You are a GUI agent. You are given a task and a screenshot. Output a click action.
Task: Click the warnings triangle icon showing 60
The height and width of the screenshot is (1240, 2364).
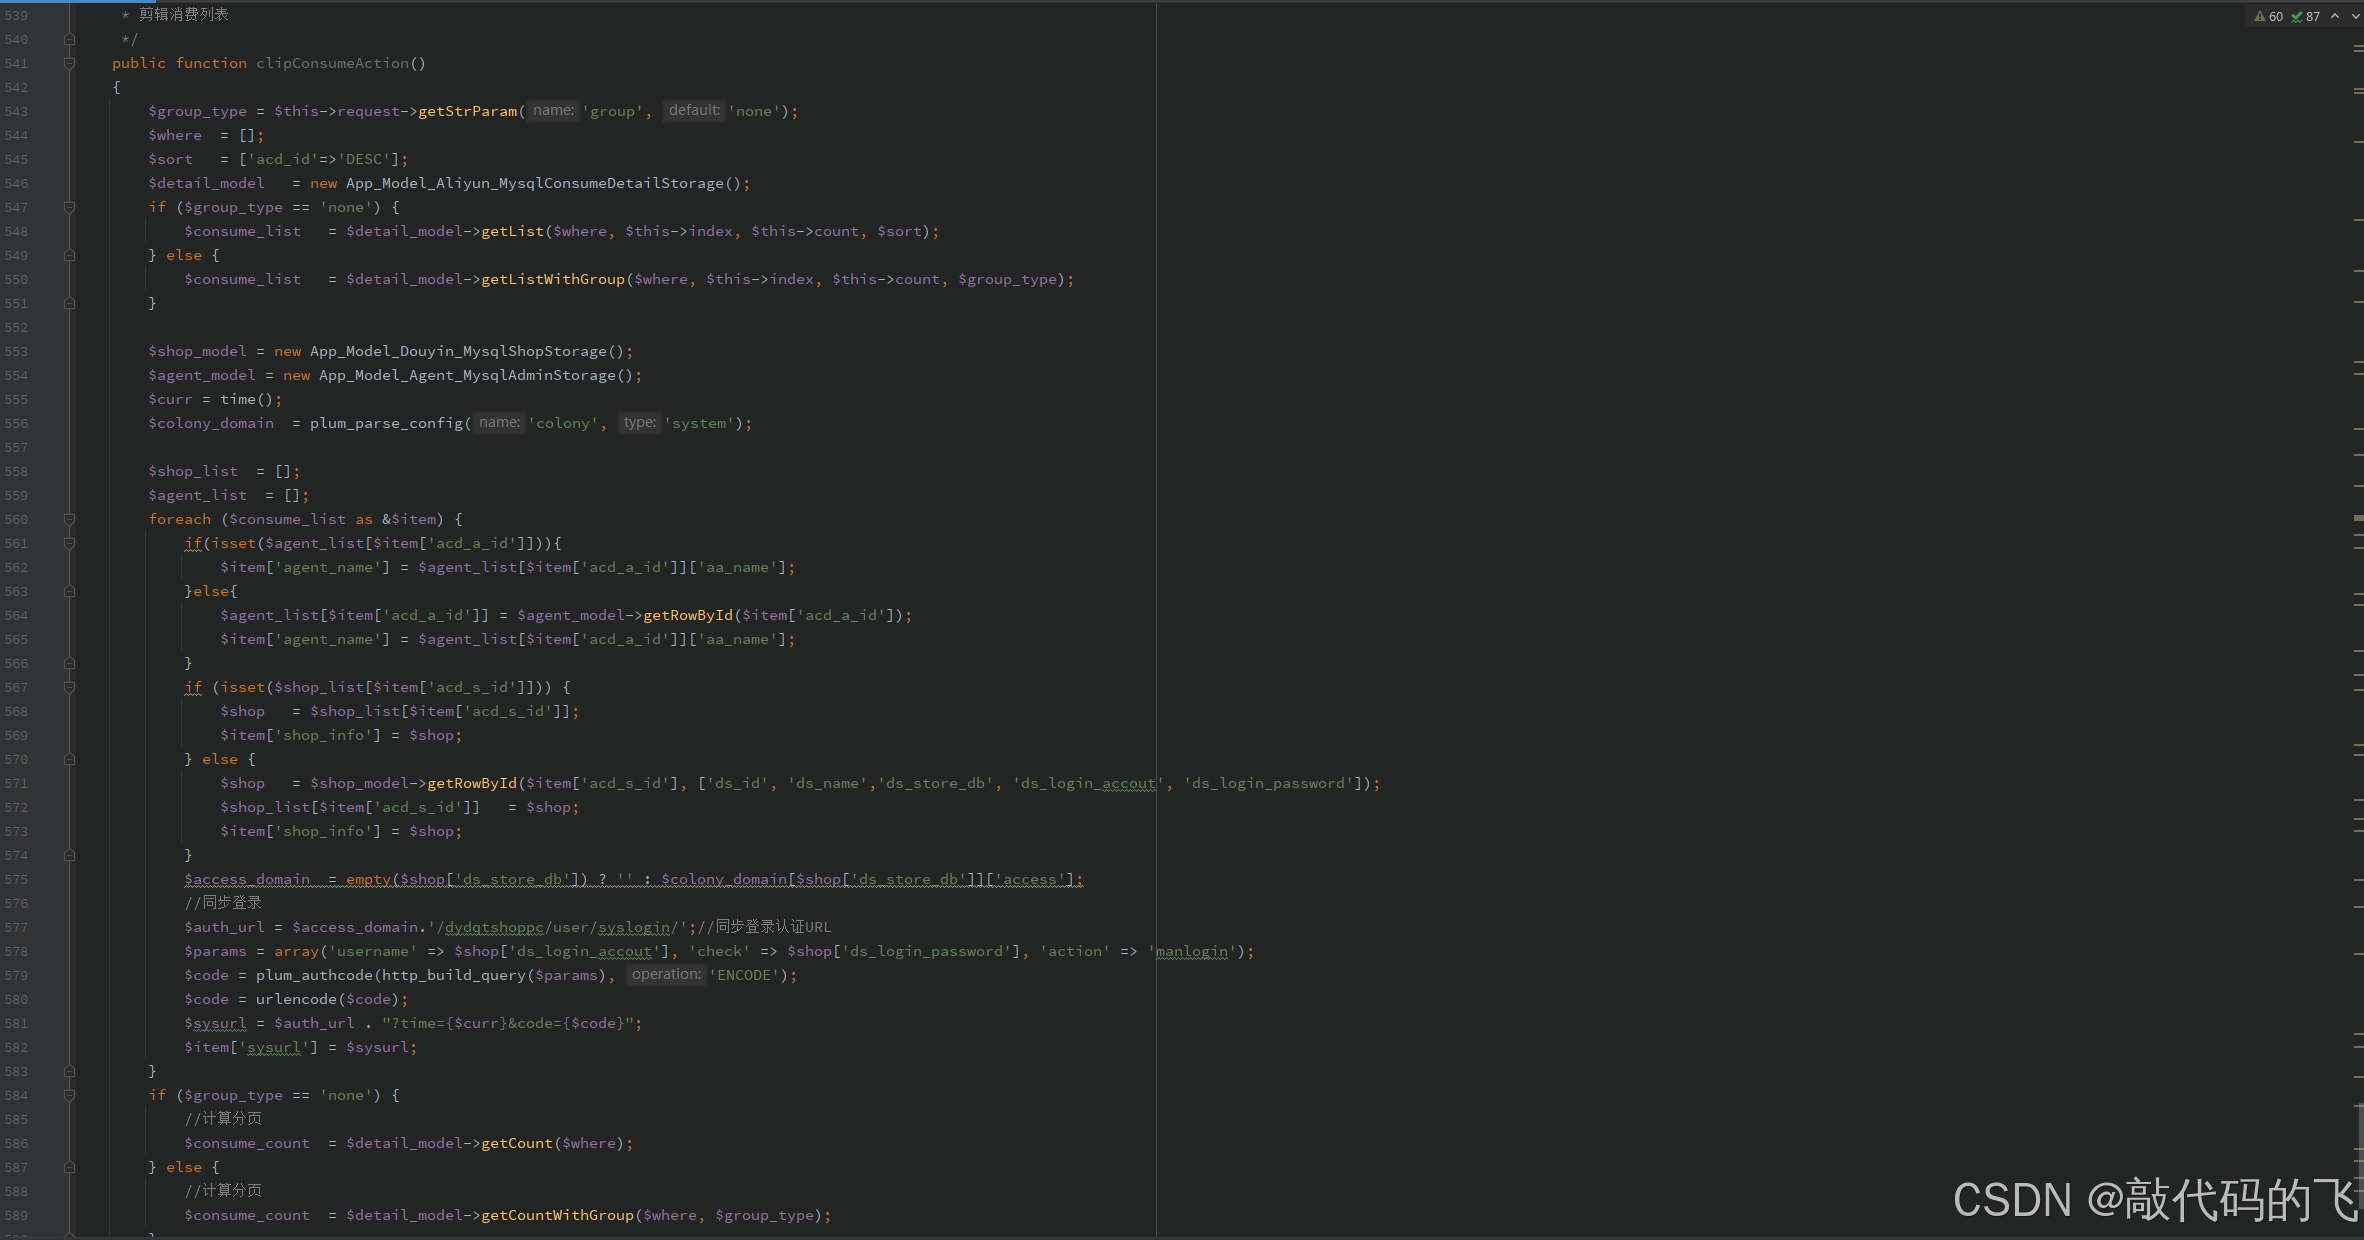(2260, 16)
